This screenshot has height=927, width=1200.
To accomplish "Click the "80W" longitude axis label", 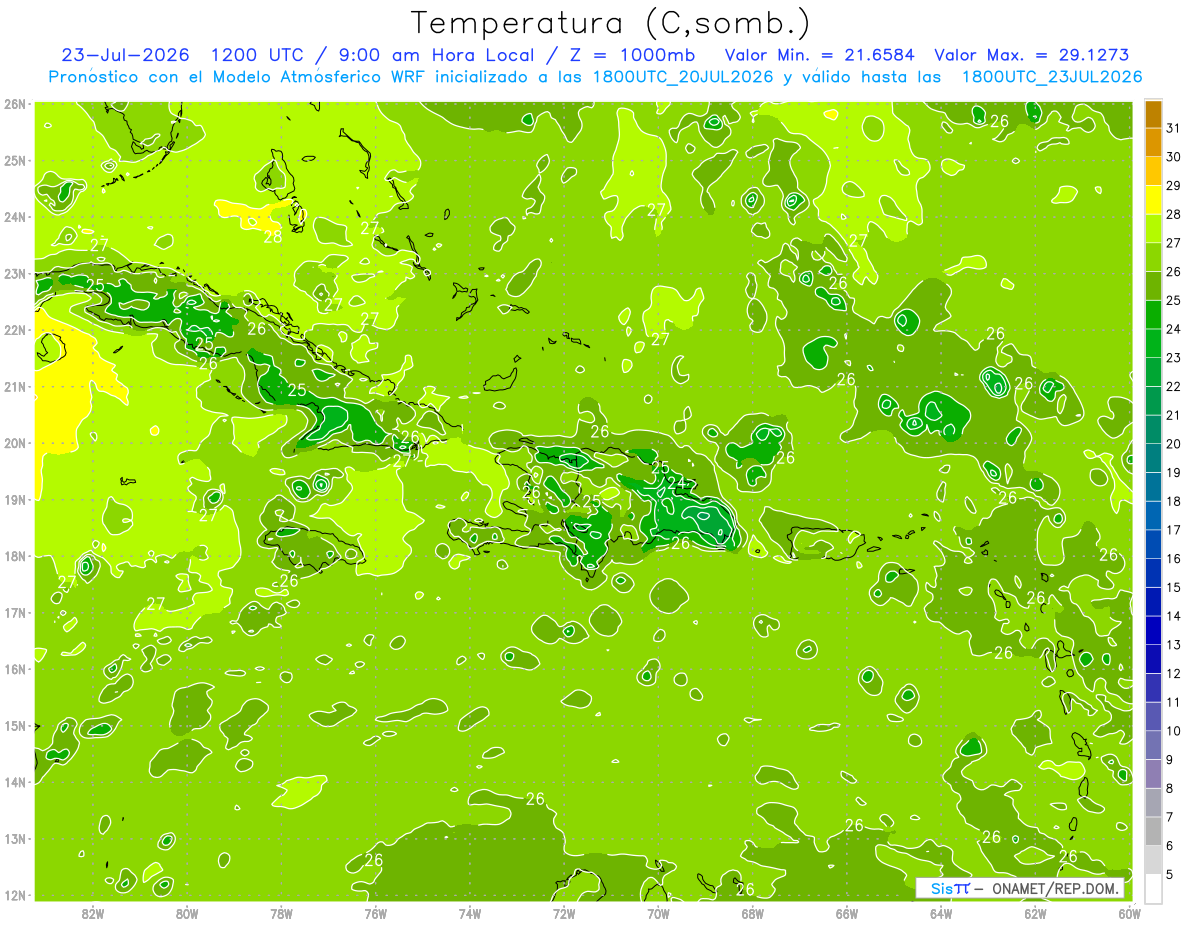I will pos(187,912).
